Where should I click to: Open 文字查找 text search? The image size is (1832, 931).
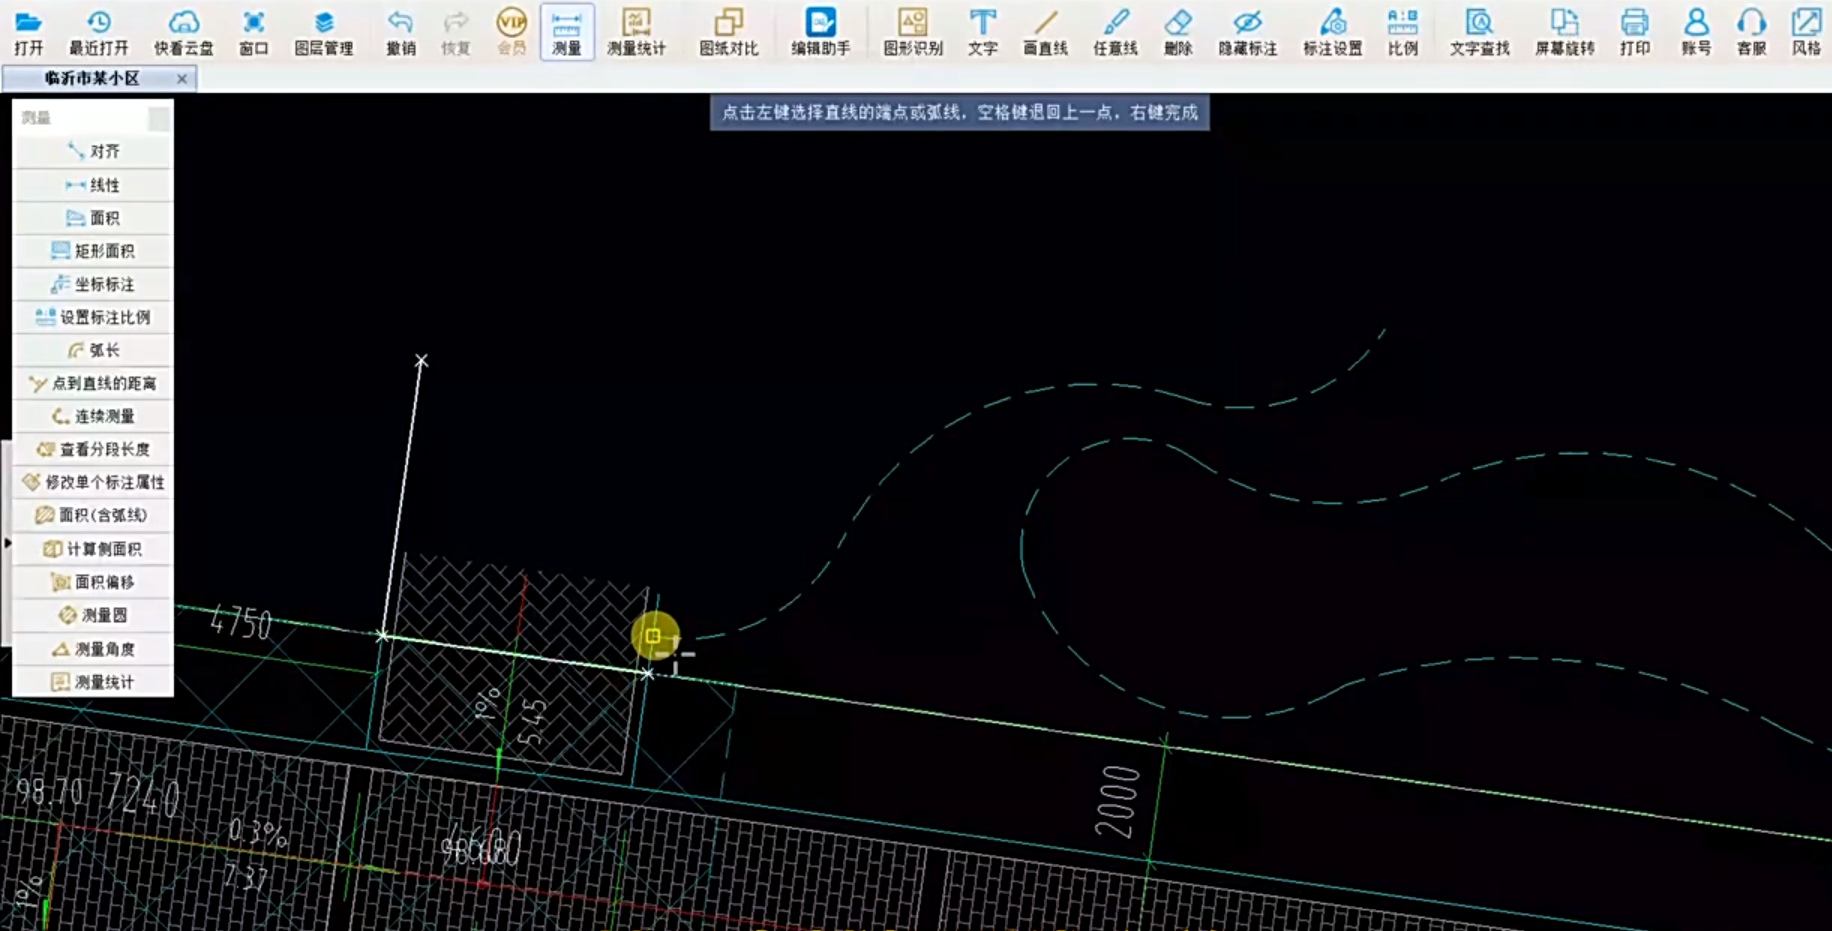tap(1479, 31)
